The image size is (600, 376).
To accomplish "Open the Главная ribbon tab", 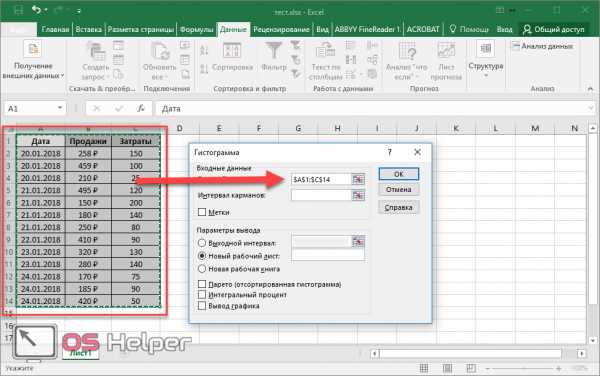I will pyautogui.click(x=55, y=29).
